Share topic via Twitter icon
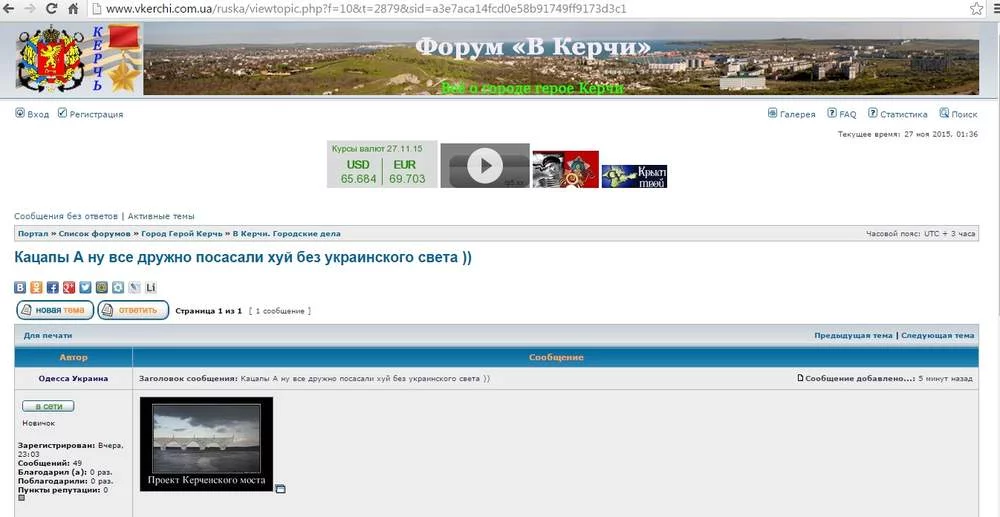Screen dimensions: 1000x517 (85, 288)
